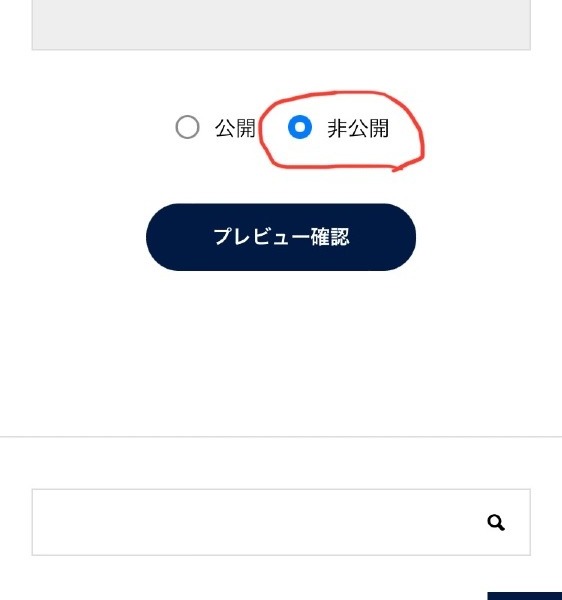Click the プレビュー確認 button

(281, 237)
